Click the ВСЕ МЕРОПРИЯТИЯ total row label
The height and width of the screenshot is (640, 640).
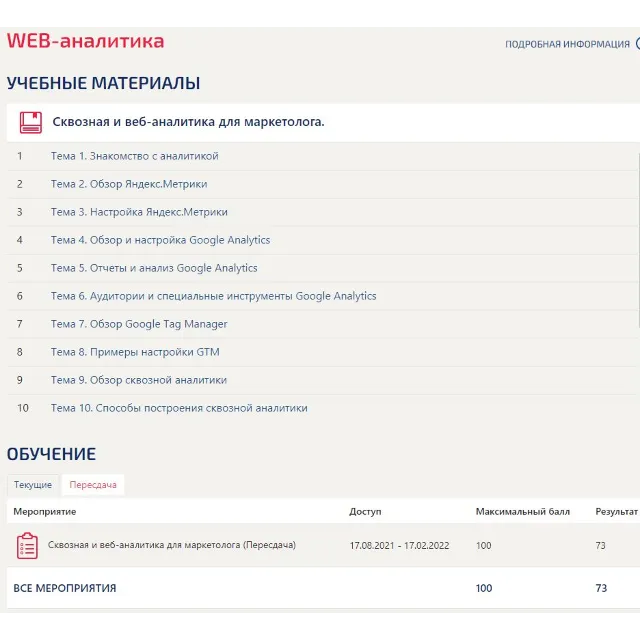coord(64,588)
